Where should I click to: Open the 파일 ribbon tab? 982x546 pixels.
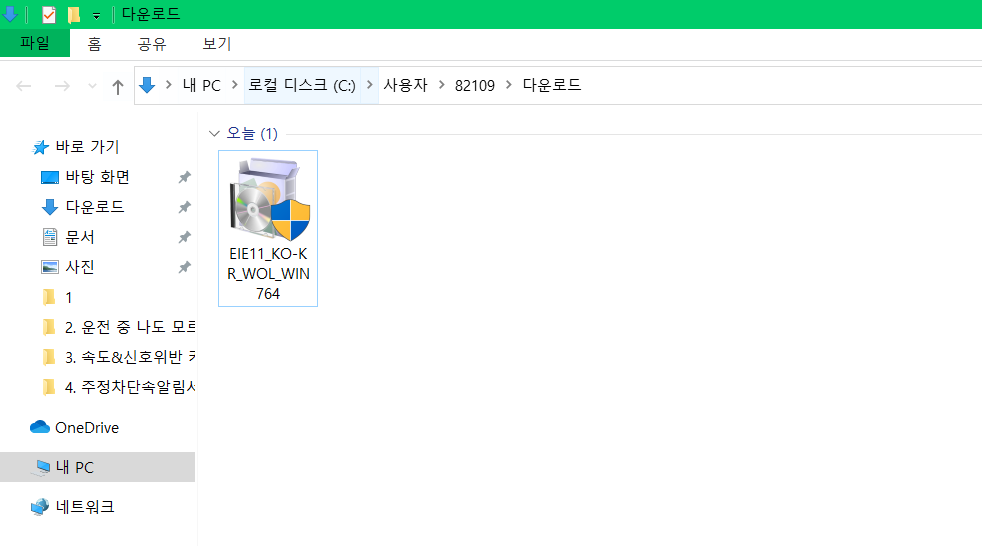click(x=34, y=43)
